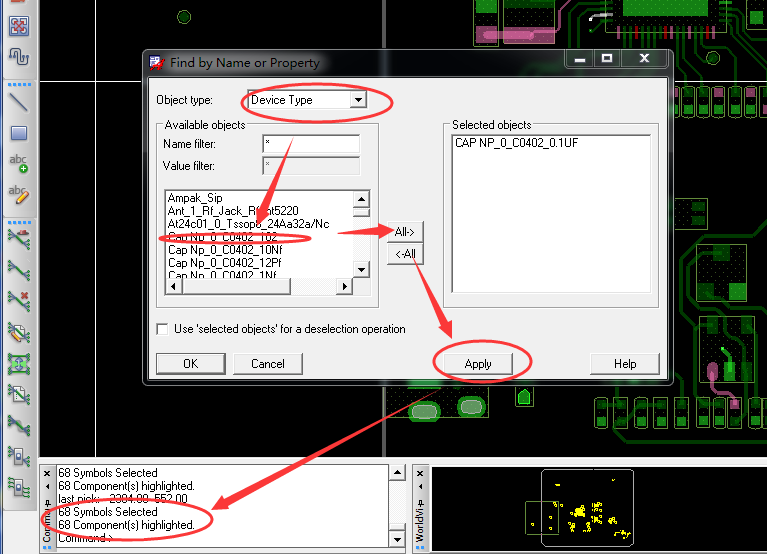Click the <-All button
Image resolution: width=767 pixels, height=554 pixels.
pos(405,254)
